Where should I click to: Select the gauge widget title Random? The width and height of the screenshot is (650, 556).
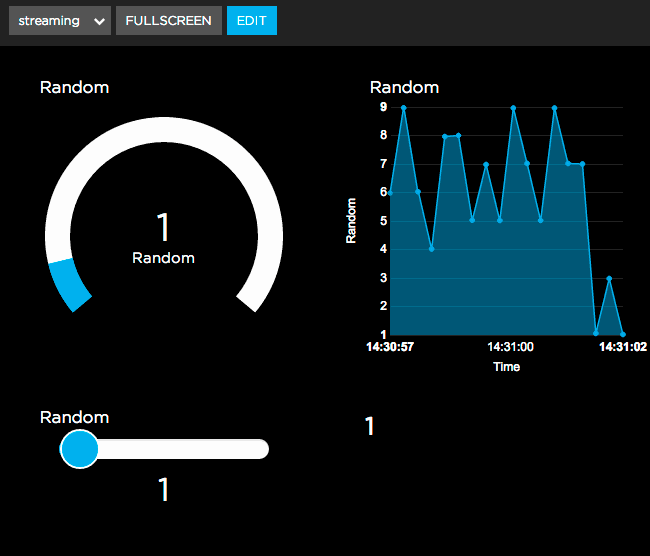tap(74, 87)
